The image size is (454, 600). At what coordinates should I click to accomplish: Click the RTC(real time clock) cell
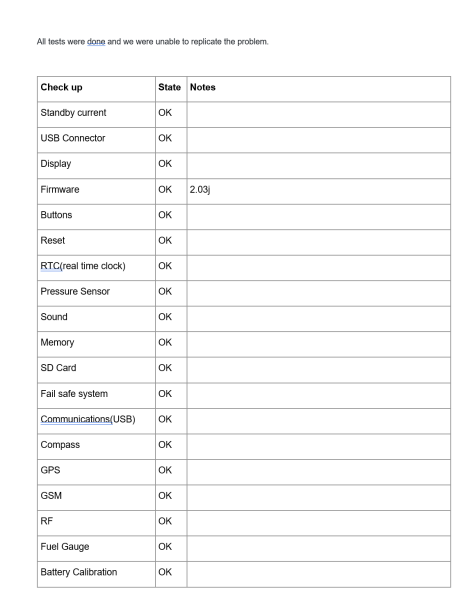coord(96,268)
